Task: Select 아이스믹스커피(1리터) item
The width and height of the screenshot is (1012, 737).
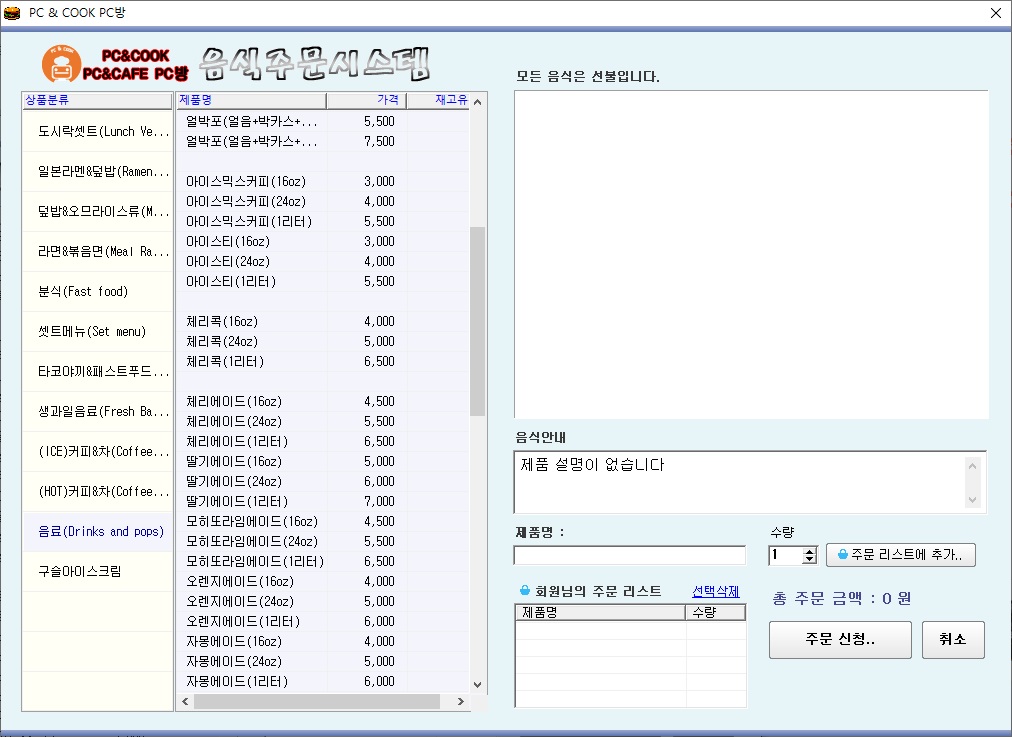Action: [x=323, y=221]
